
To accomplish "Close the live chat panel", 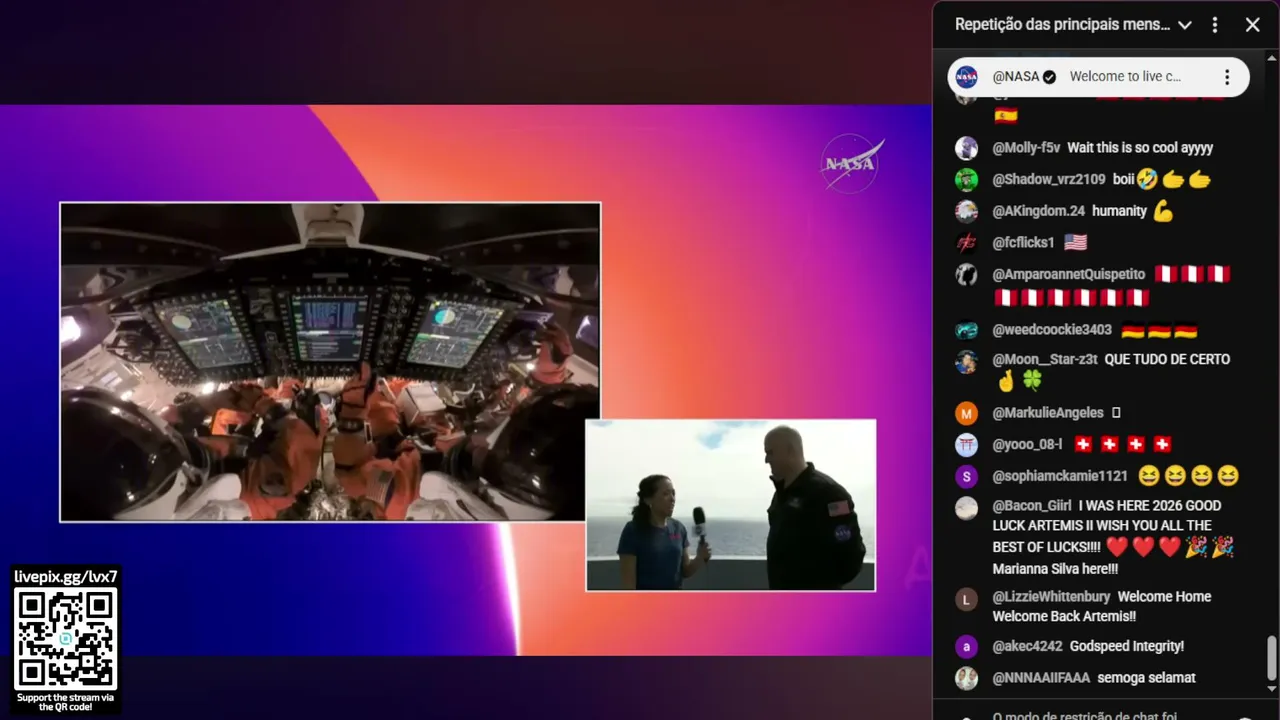I will pos(1253,25).
